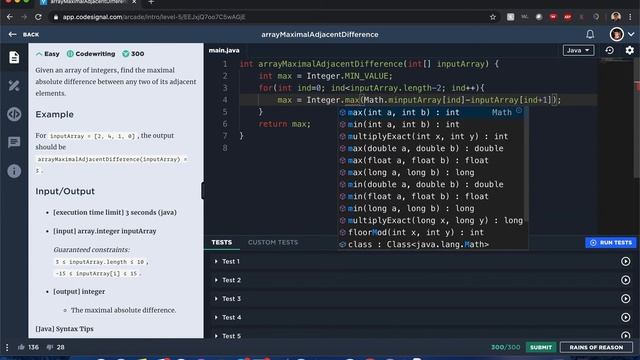The width and height of the screenshot is (640, 360).
Task: Select the main.java file tab
Action: tap(224, 50)
